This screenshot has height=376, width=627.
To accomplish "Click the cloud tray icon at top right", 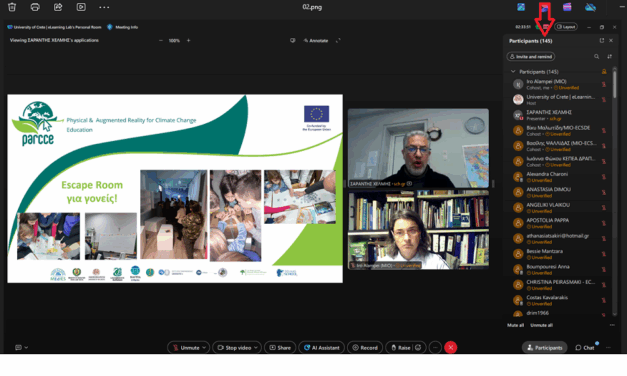I will [x=590, y=7].
